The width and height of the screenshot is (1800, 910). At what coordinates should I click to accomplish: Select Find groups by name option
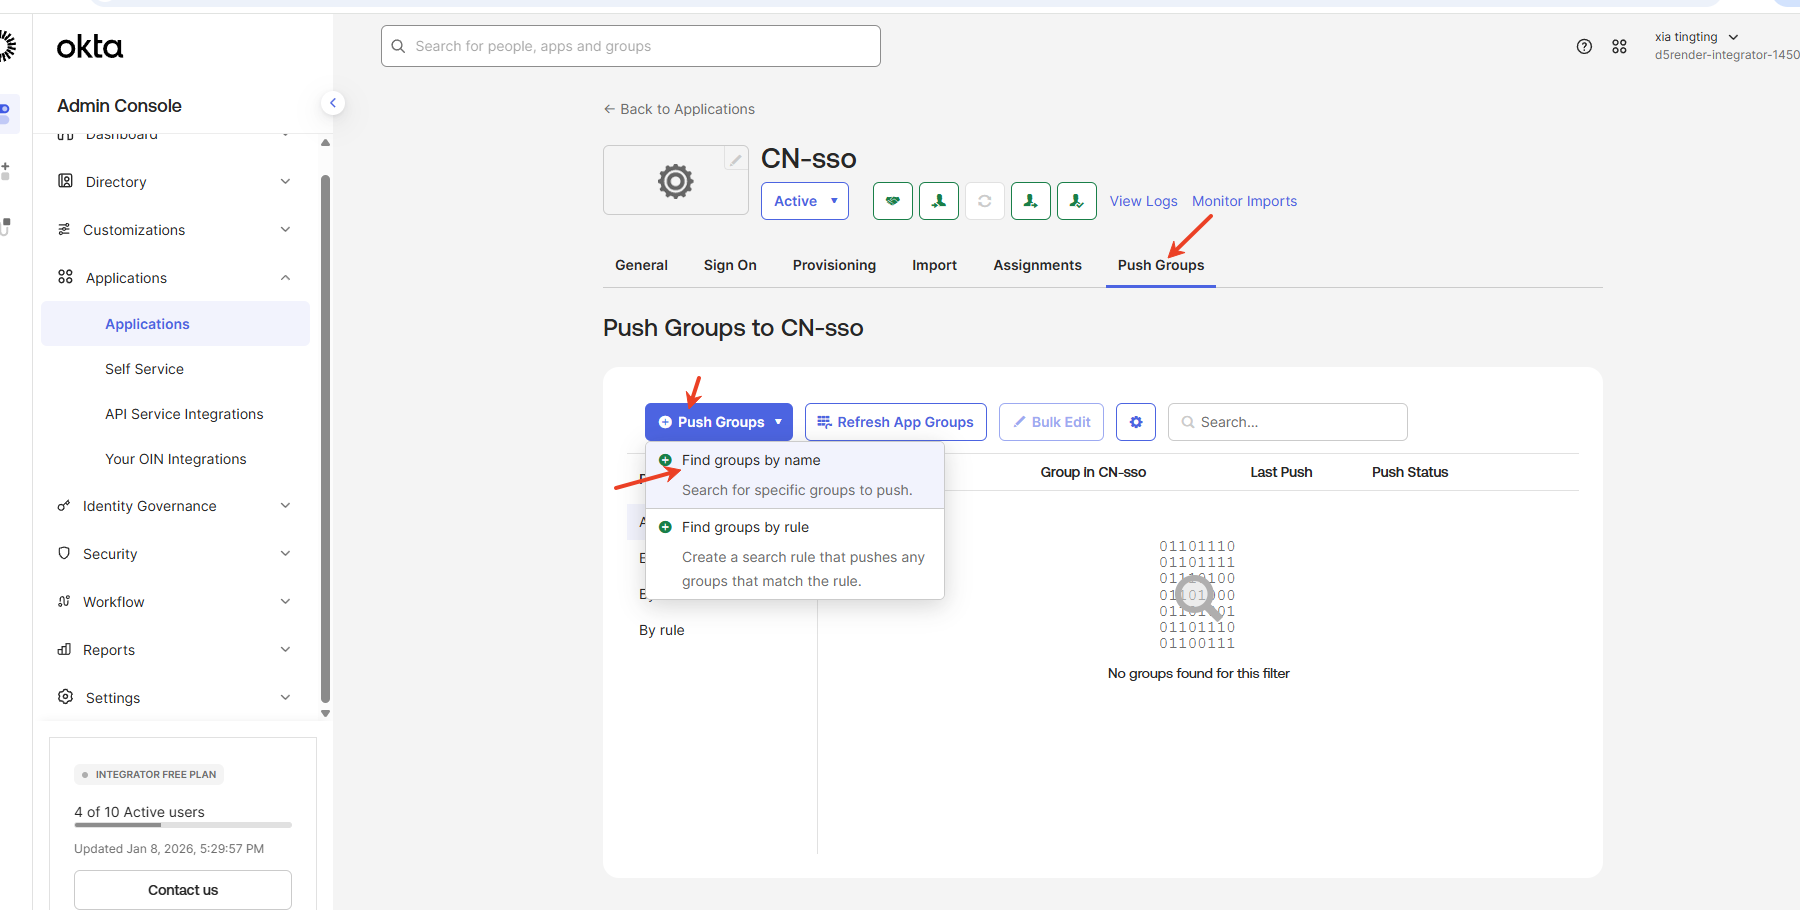(x=751, y=460)
